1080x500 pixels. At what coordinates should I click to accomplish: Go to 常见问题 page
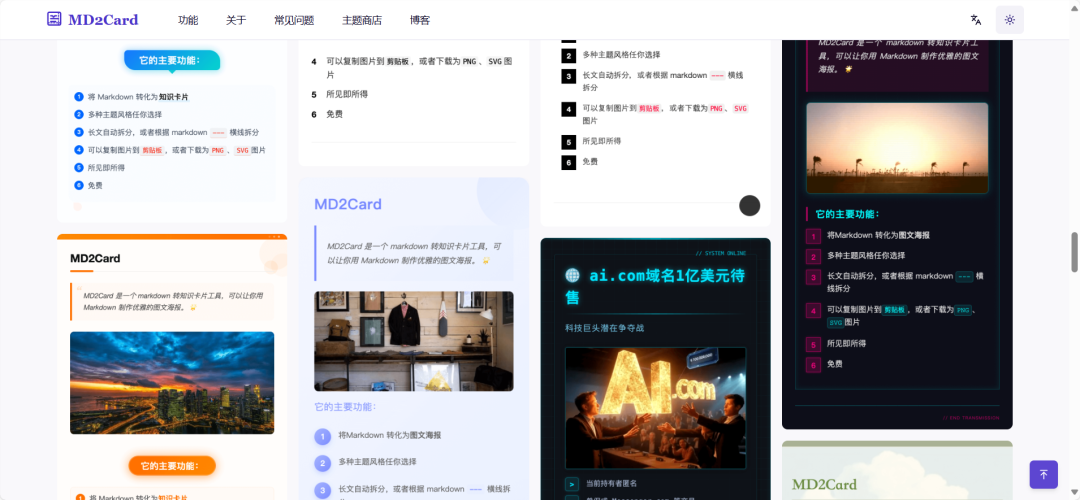coord(294,20)
